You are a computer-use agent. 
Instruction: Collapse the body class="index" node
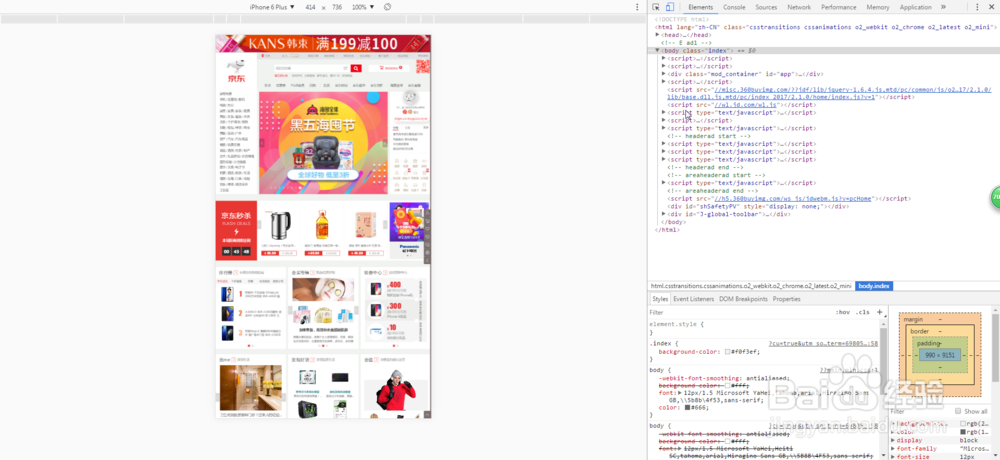[658, 50]
